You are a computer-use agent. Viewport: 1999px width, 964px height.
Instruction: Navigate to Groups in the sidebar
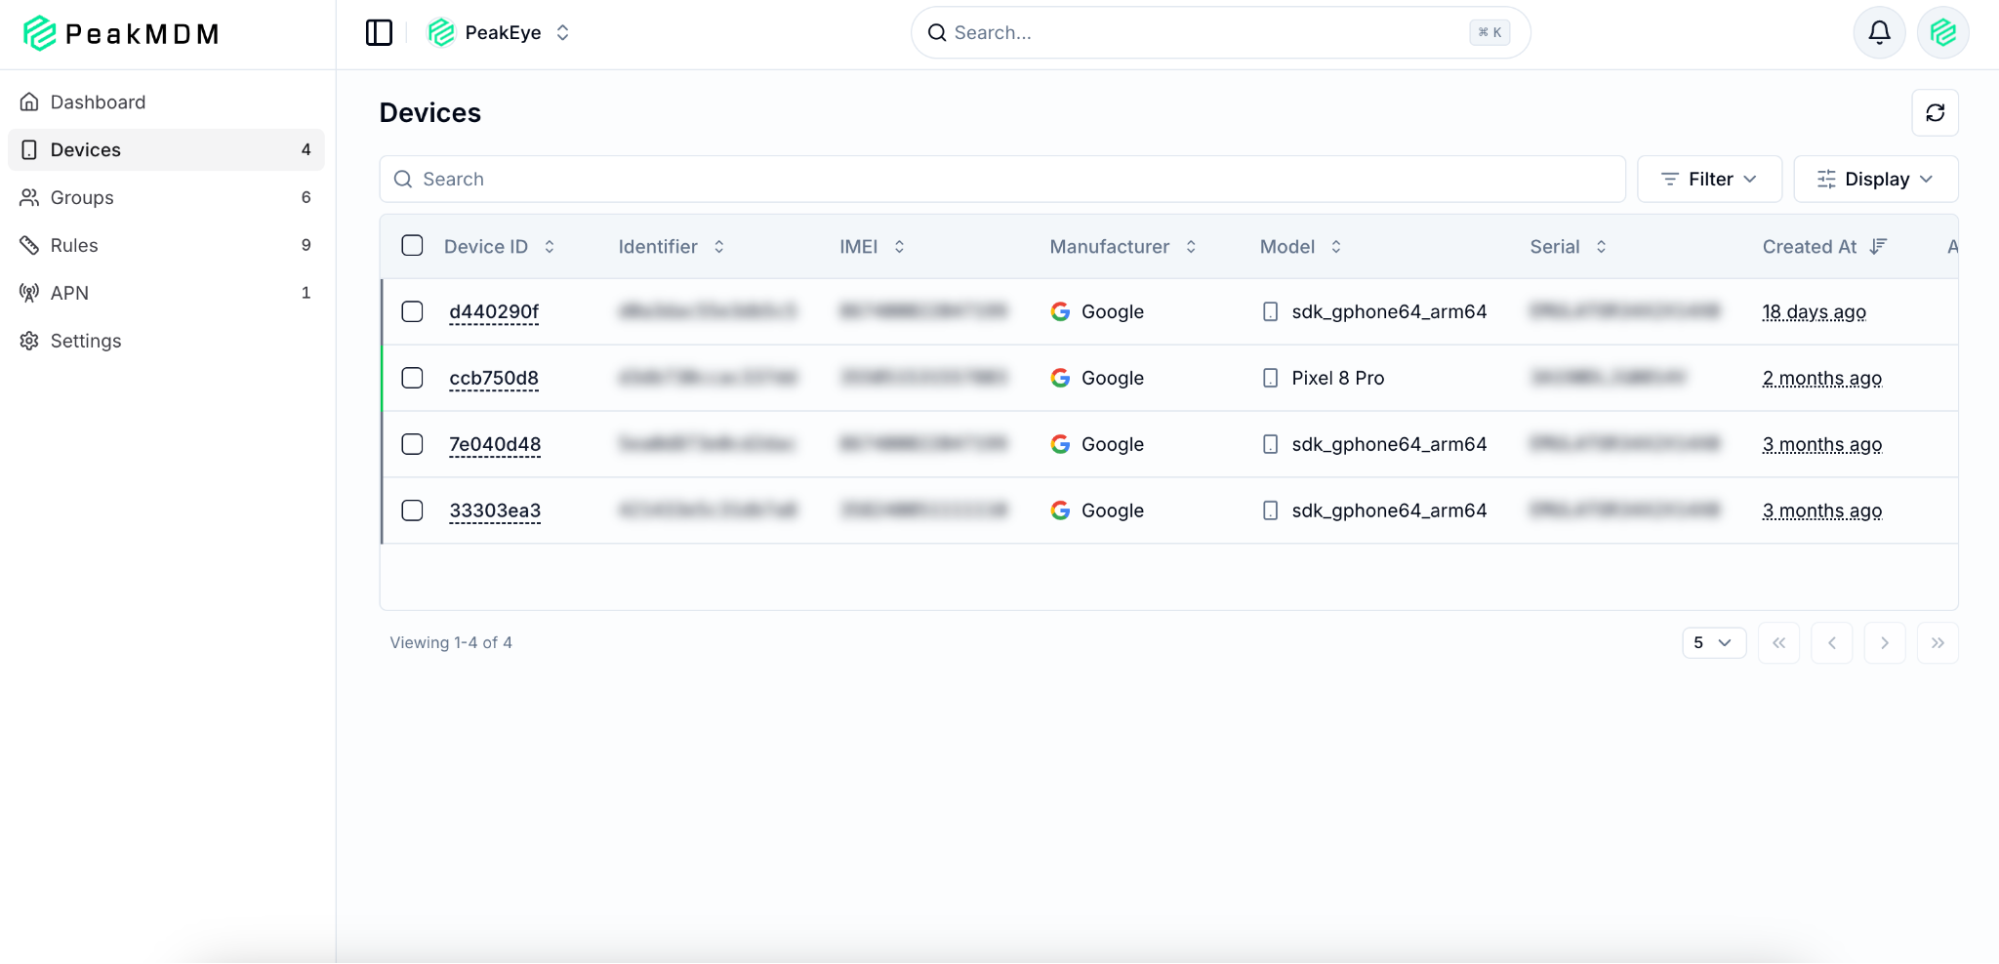[x=82, y=198]
